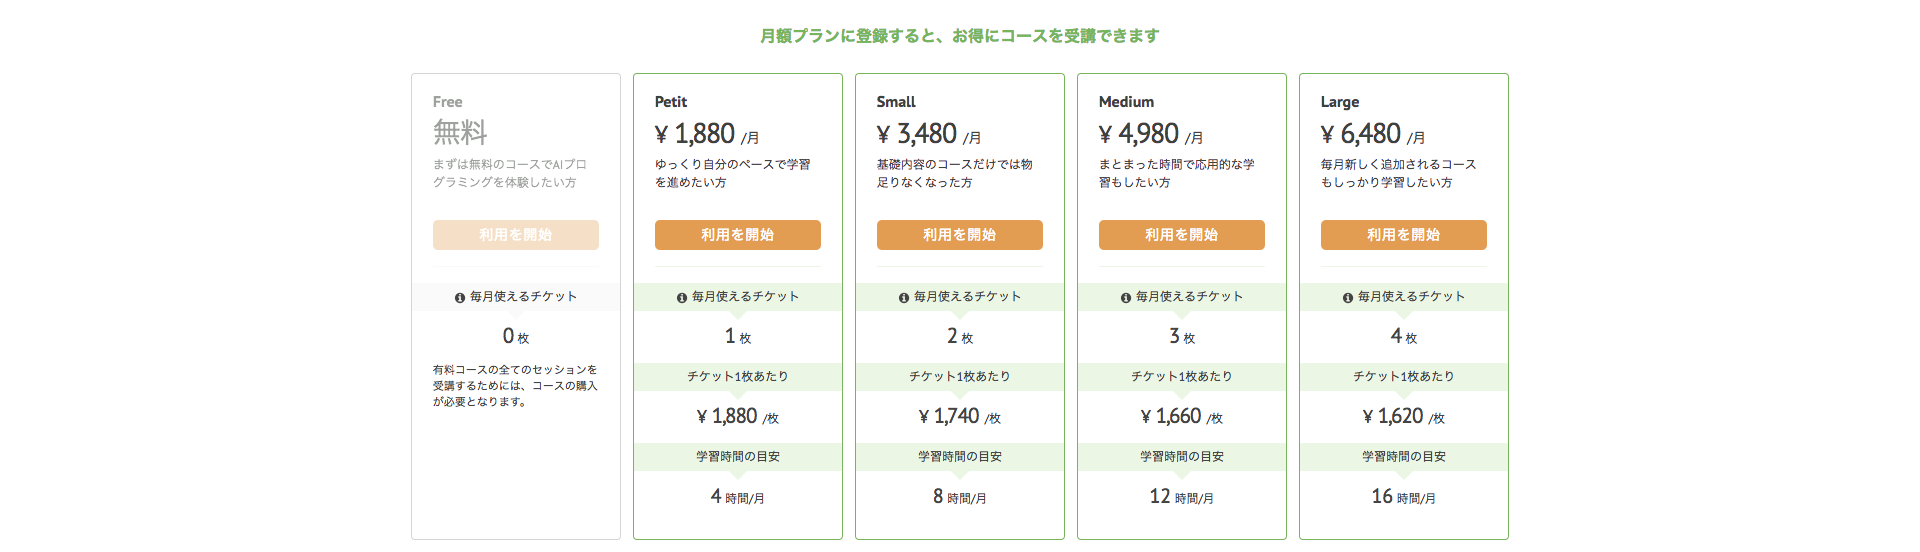Click 毎月使えるチケット label in the Large plan
This screenshot has width=1920, height=552.
pyautogui.click(x=1411, y=297)
